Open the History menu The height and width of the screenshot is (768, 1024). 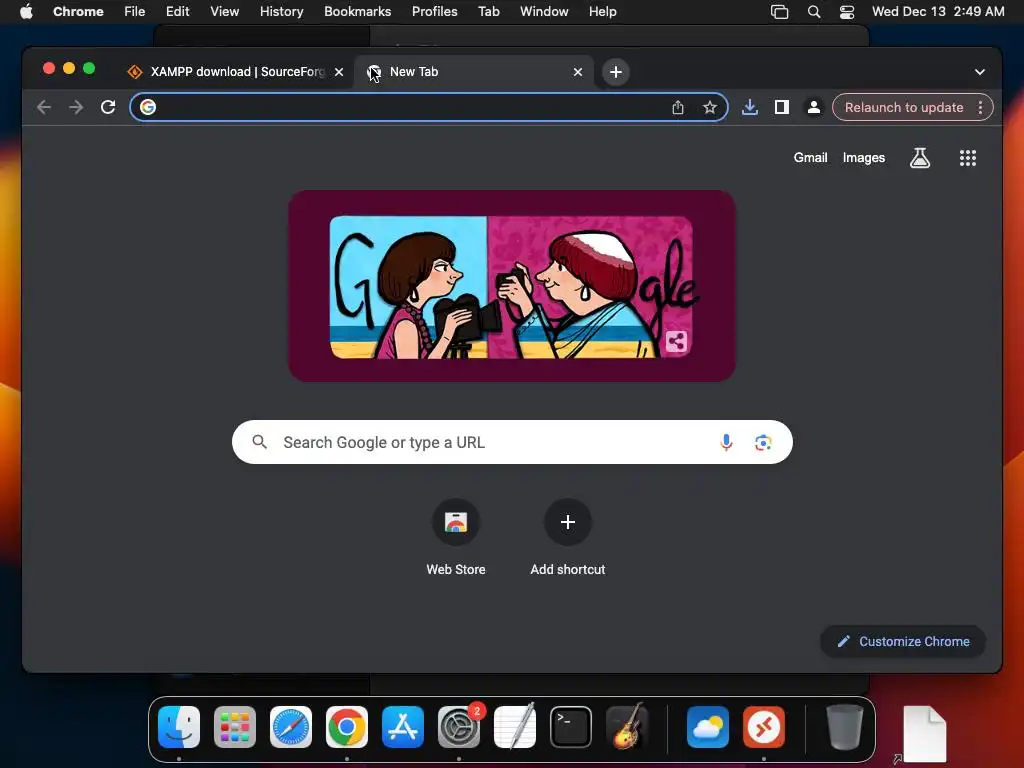pos(281,11)
